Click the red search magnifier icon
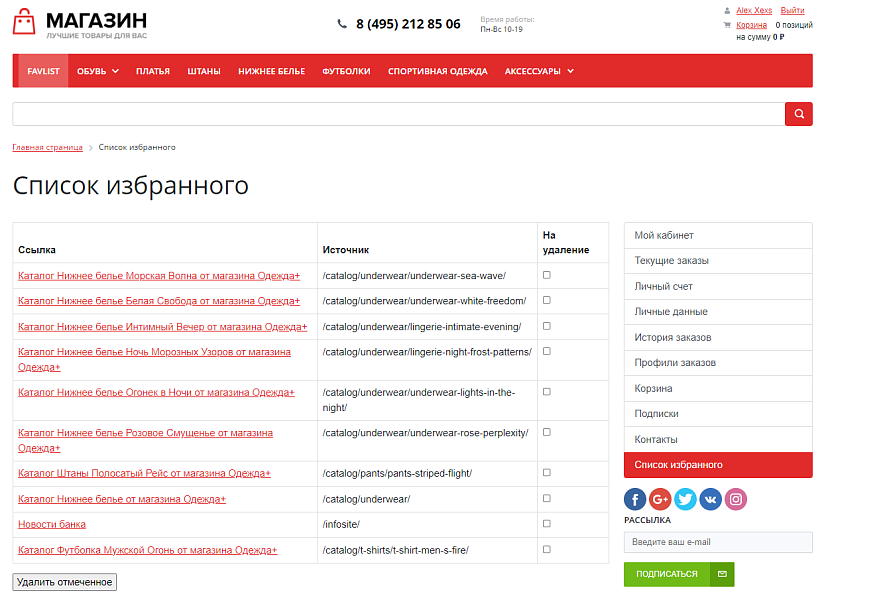889x600 pixels. pyautogui.click(x=798, y=113)
